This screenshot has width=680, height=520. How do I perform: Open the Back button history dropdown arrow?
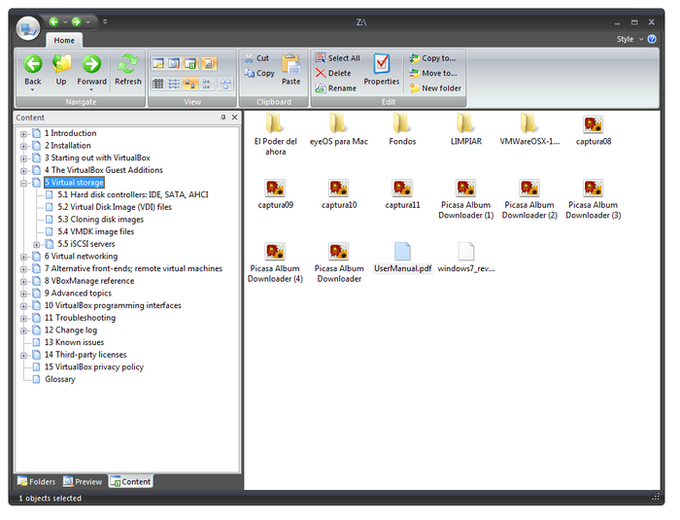tap(33, 90)
